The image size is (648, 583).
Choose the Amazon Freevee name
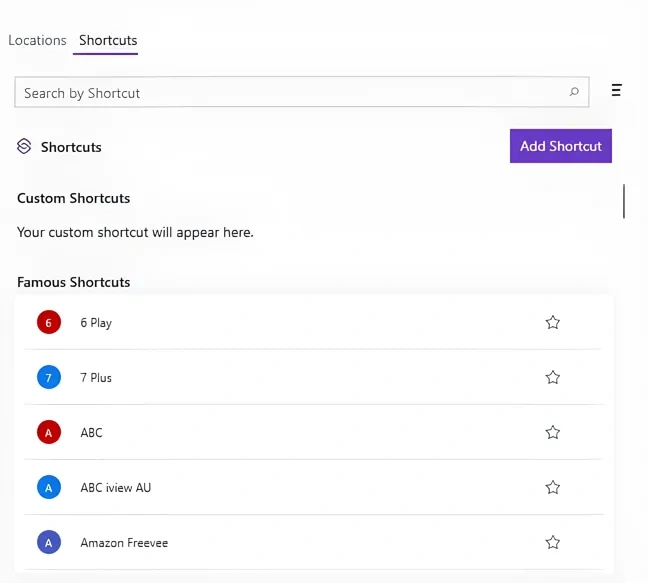click(x=124, y=543)
